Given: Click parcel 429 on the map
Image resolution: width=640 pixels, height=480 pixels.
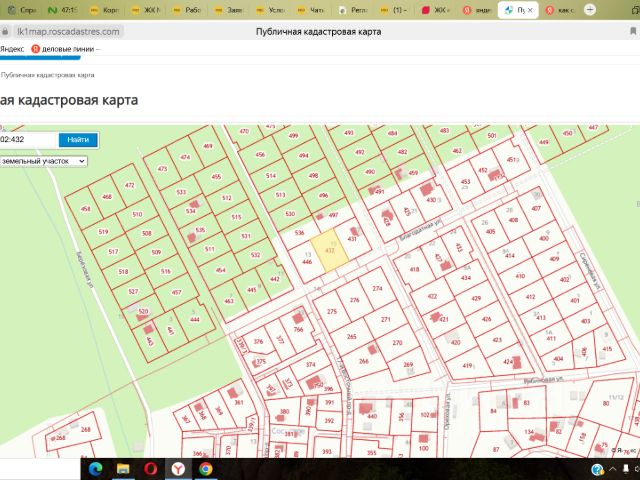Looking at the screenshot, I should [x=476, y=298].
